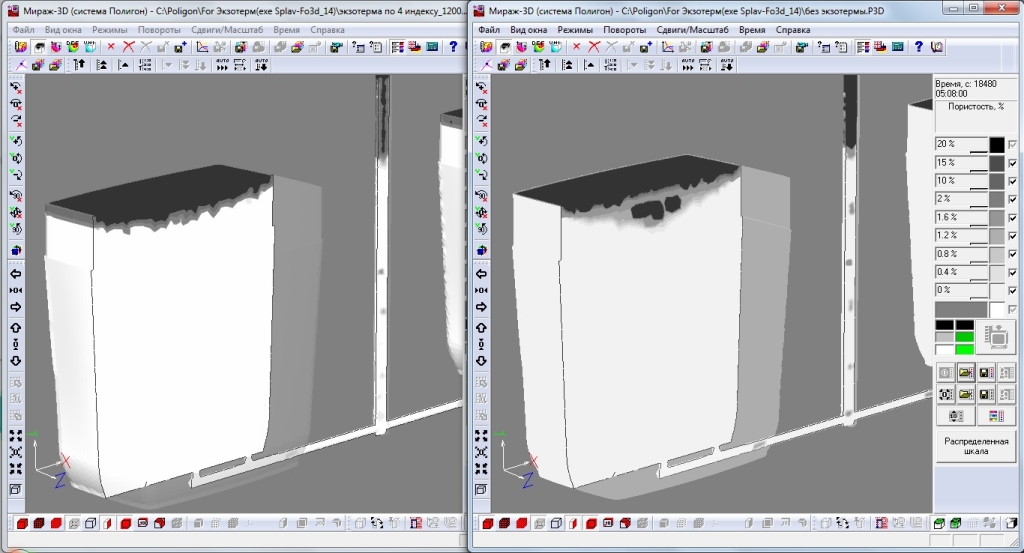
Task: Click the black swatch beside 20 % level
Action: pos(997,145)
